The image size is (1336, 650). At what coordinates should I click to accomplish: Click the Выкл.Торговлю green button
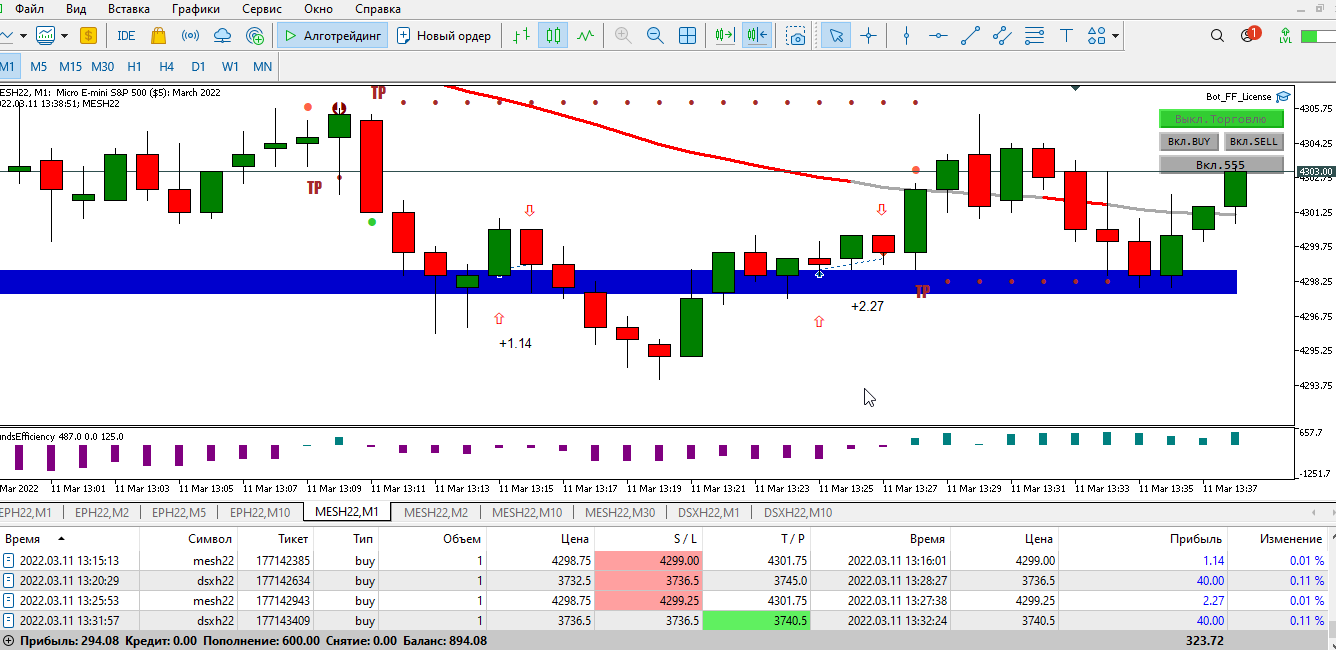pos(1221,119)
